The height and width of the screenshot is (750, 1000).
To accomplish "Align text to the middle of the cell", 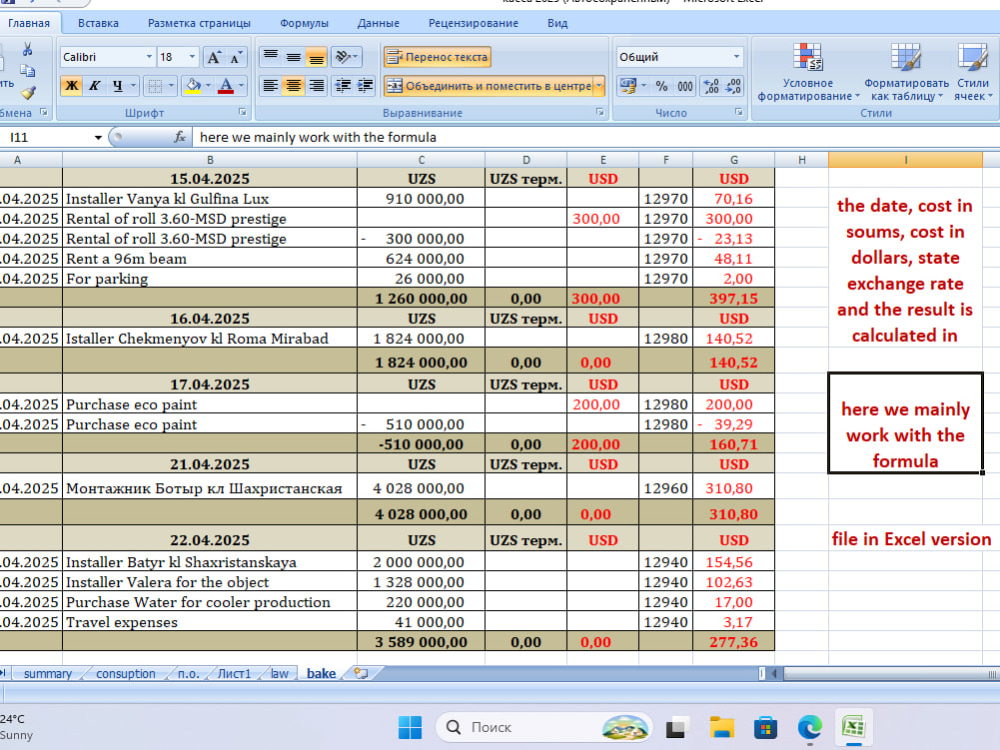I will coord(293,57).
